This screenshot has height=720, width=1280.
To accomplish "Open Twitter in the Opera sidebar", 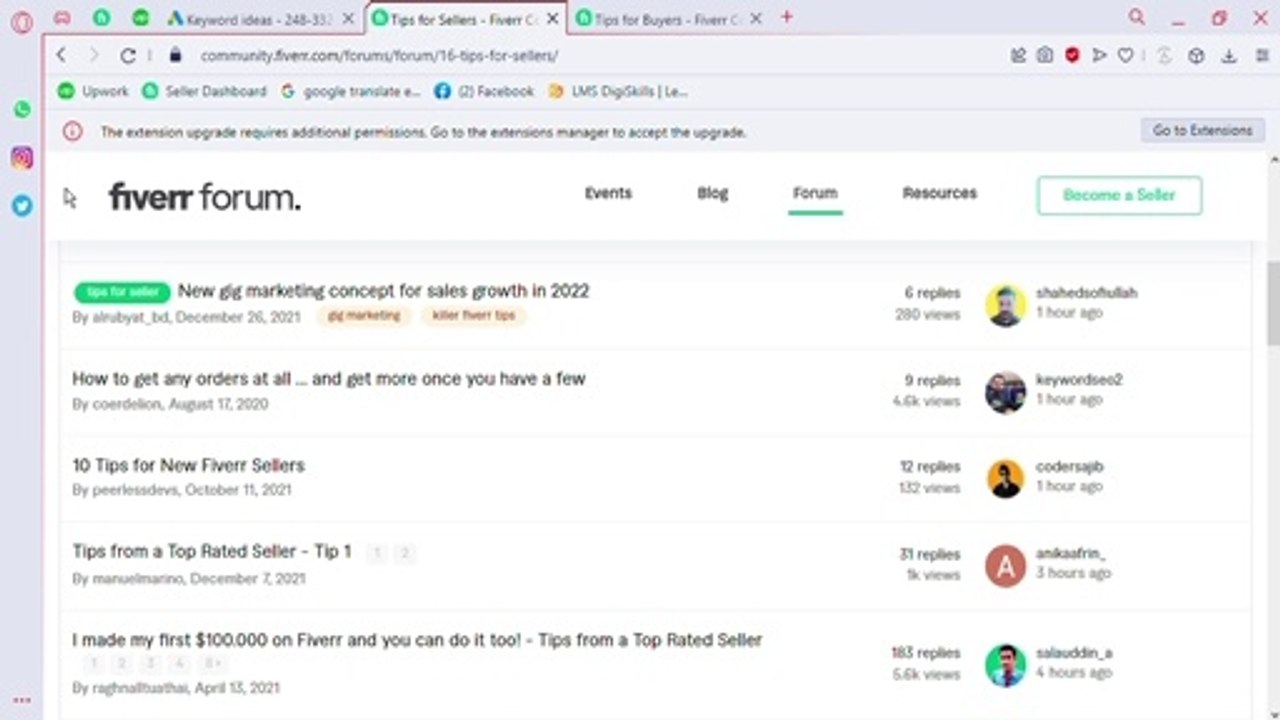I will [x=22, y=206].
